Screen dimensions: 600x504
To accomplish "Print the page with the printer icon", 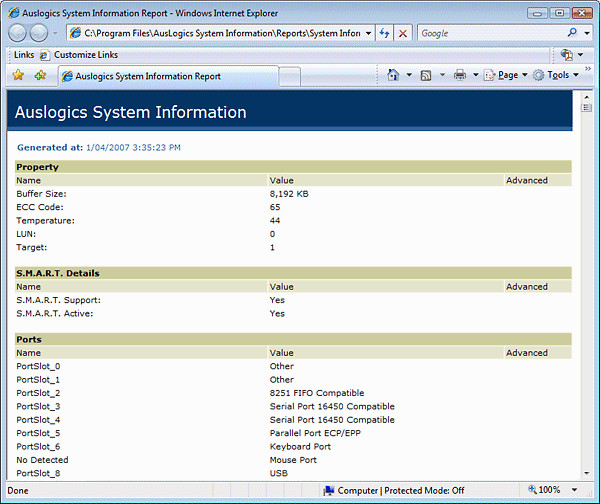I will [460, 75].
